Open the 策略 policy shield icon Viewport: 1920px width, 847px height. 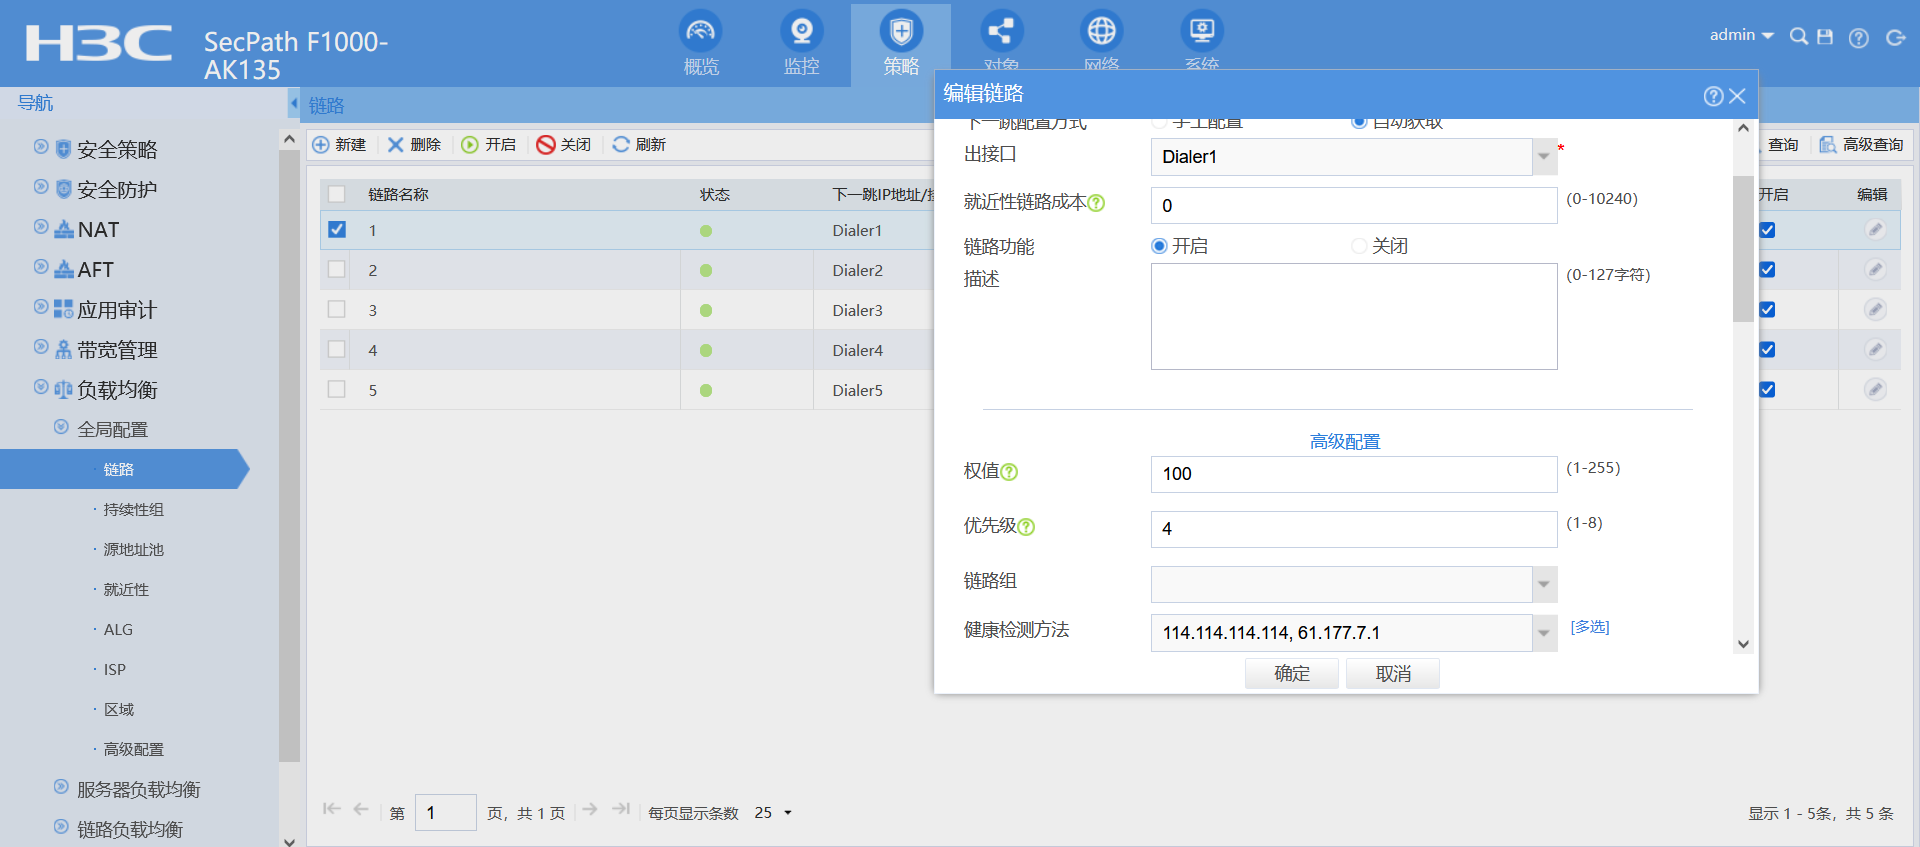pos(901,32)
